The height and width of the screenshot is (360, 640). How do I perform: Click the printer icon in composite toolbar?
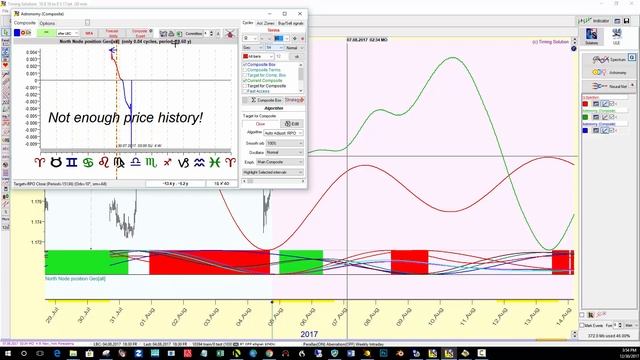[x=171, y=33]
